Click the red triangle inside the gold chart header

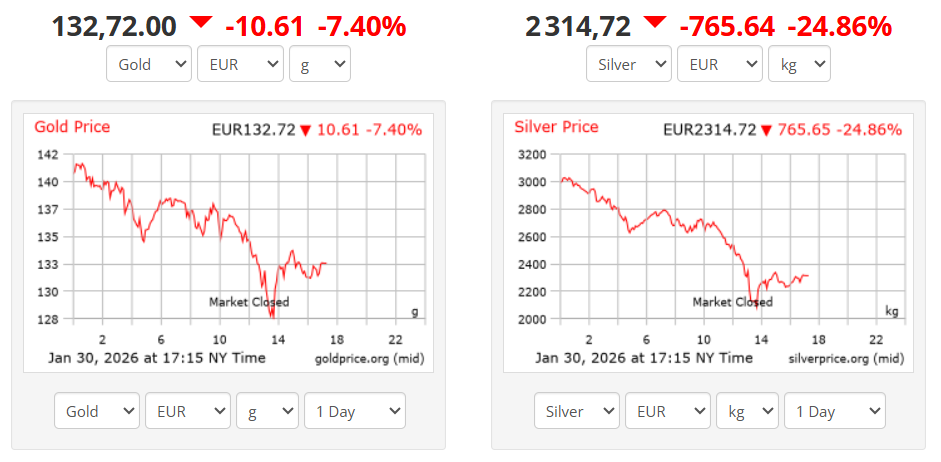305,130
